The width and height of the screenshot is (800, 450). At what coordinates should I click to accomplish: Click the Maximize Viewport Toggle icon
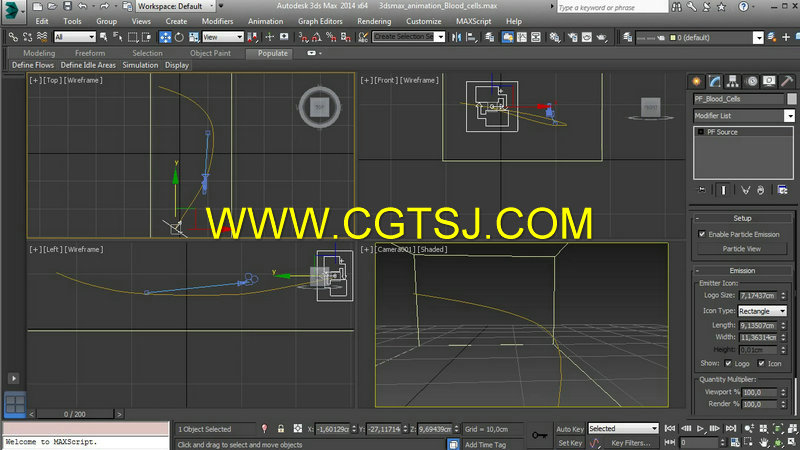click(792, 442)
